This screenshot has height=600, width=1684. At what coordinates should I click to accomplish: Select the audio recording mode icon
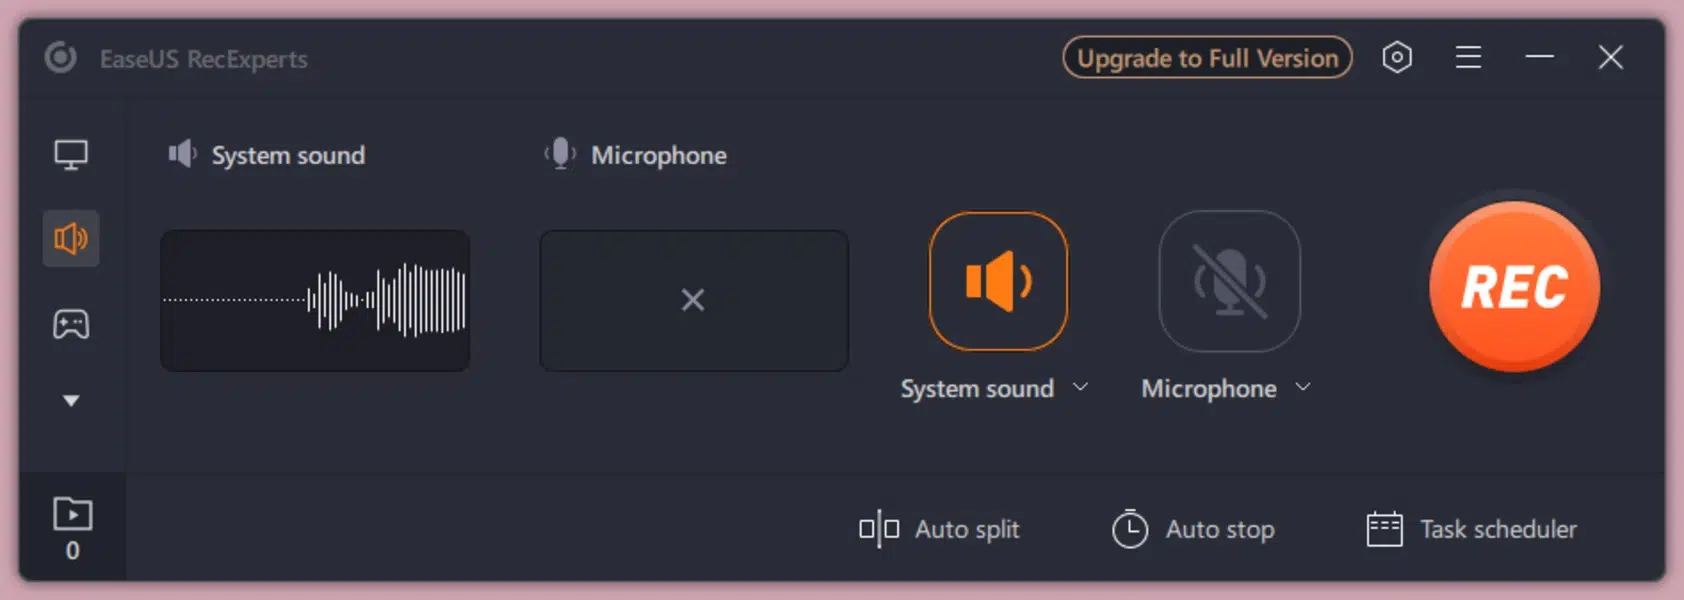71,239
